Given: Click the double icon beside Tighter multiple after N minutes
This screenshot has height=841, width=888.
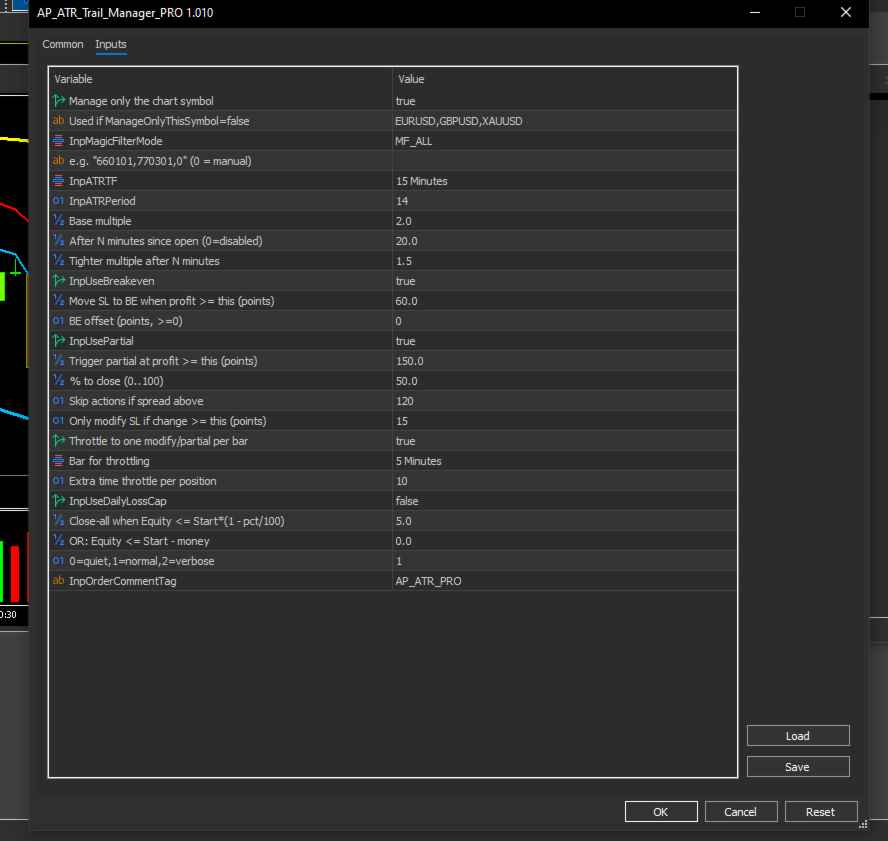Looking at the screenshot, I should 58,261.
